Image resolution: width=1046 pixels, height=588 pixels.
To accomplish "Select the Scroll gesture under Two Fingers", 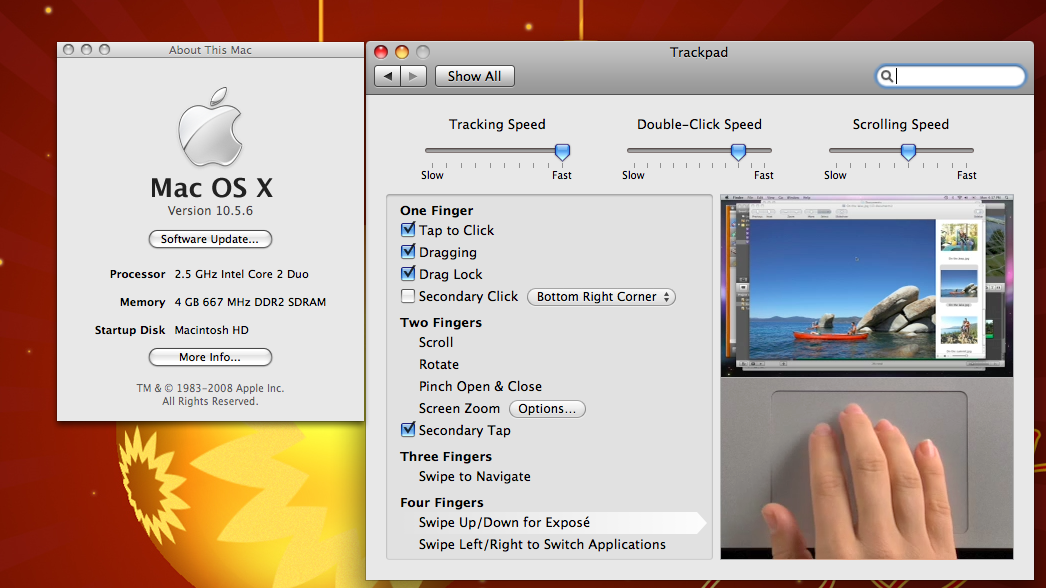I will coord(436,342).
